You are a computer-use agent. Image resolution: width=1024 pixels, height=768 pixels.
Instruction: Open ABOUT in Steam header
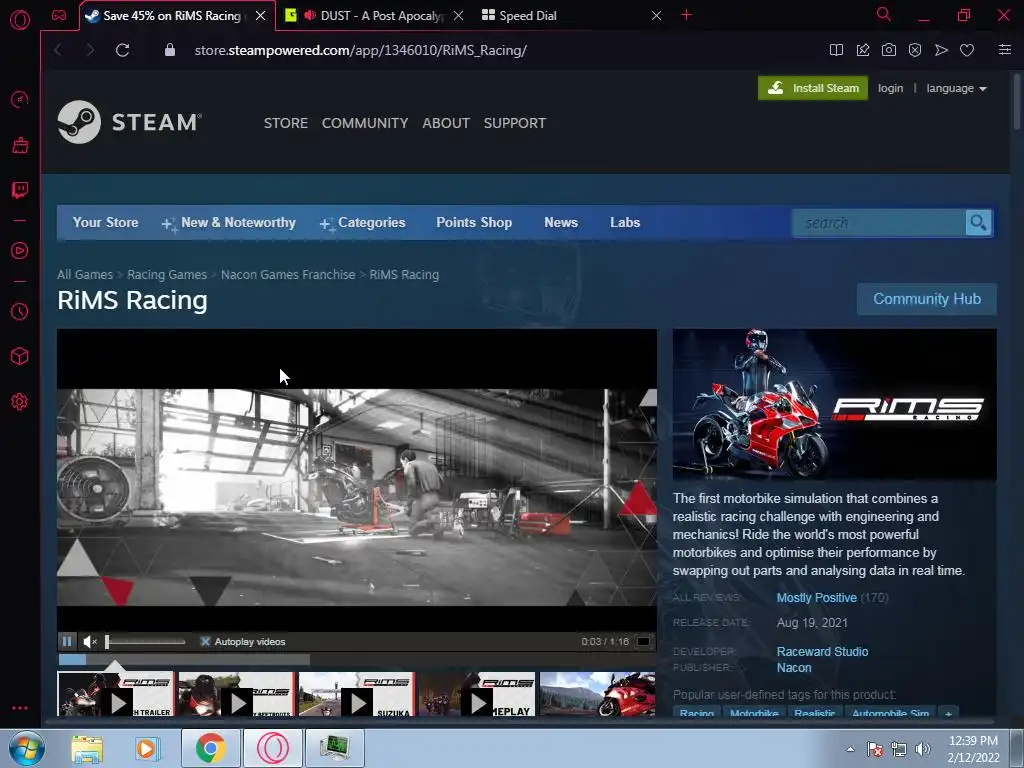point(446,123)
